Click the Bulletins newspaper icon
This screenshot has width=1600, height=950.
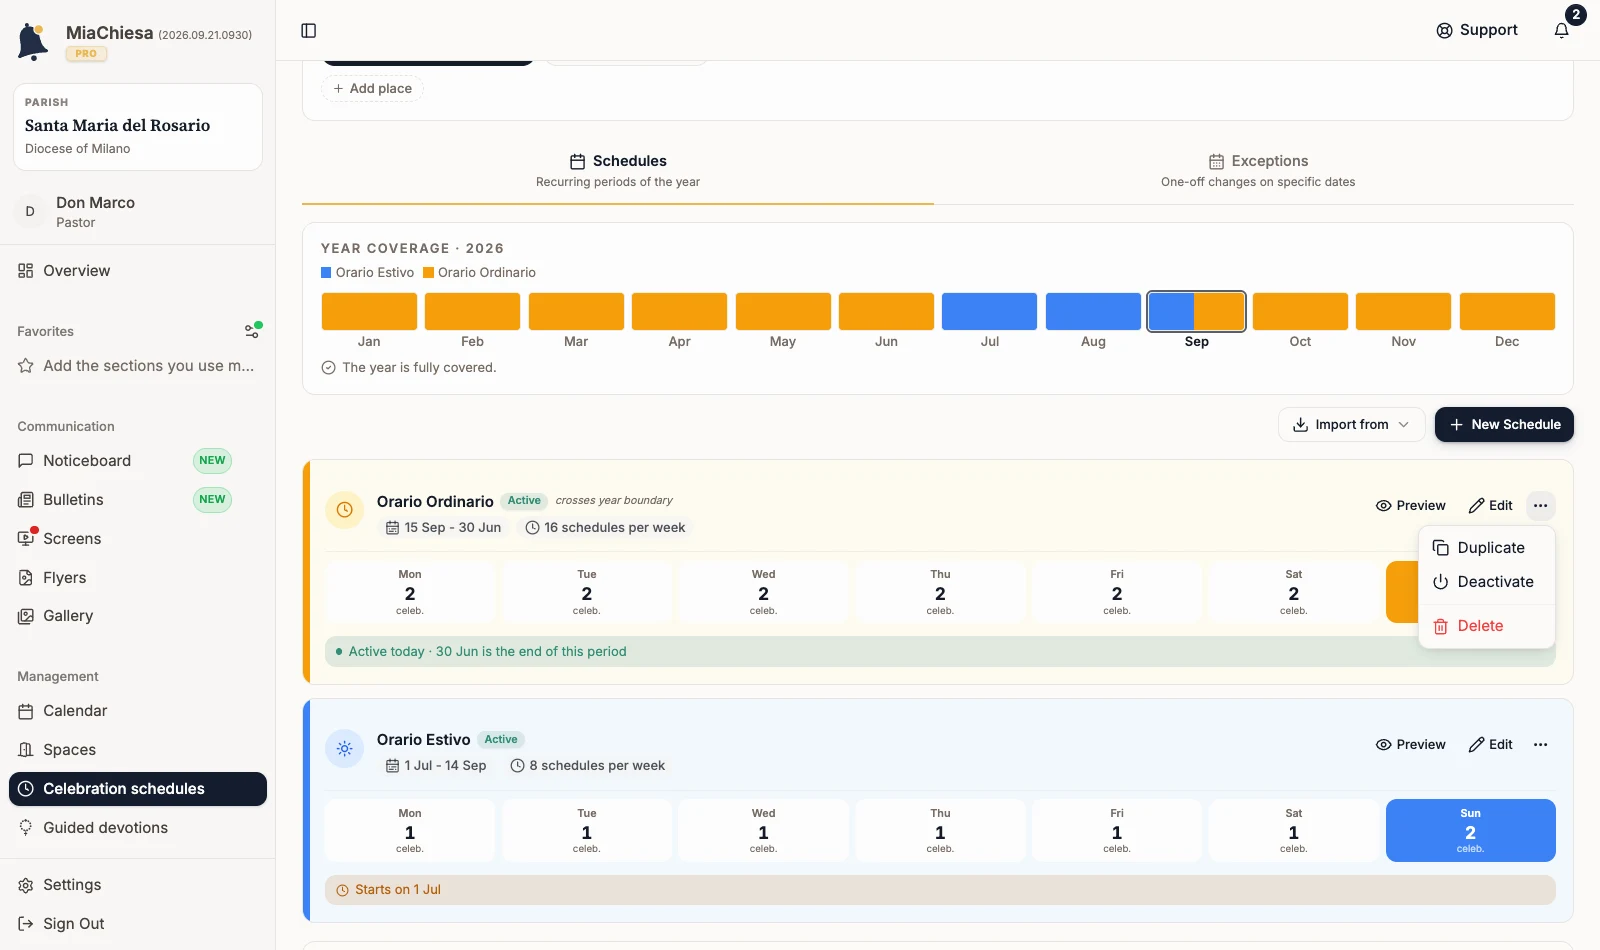[x=26, y=500]
